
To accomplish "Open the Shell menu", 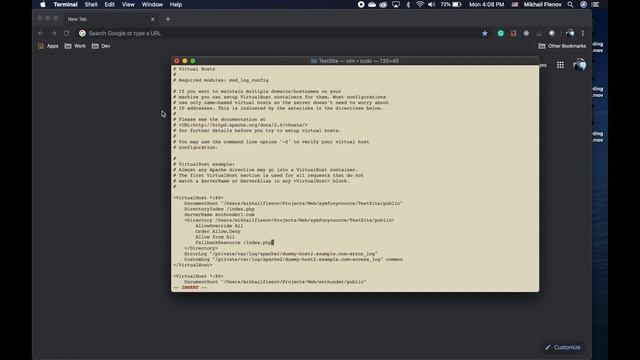I will coord(91,4).
